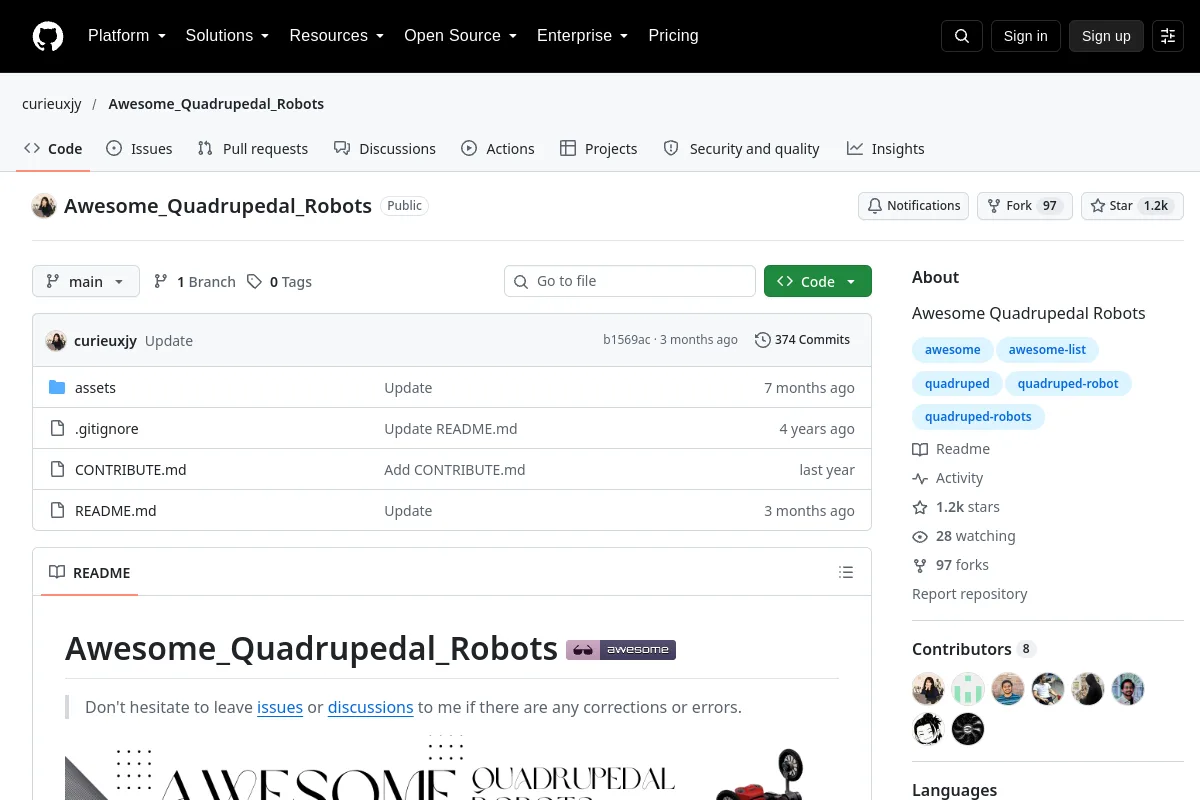The image size is (1200, 800).
Task: Open the GitHub logo homepage
Action: coord(48,36)
